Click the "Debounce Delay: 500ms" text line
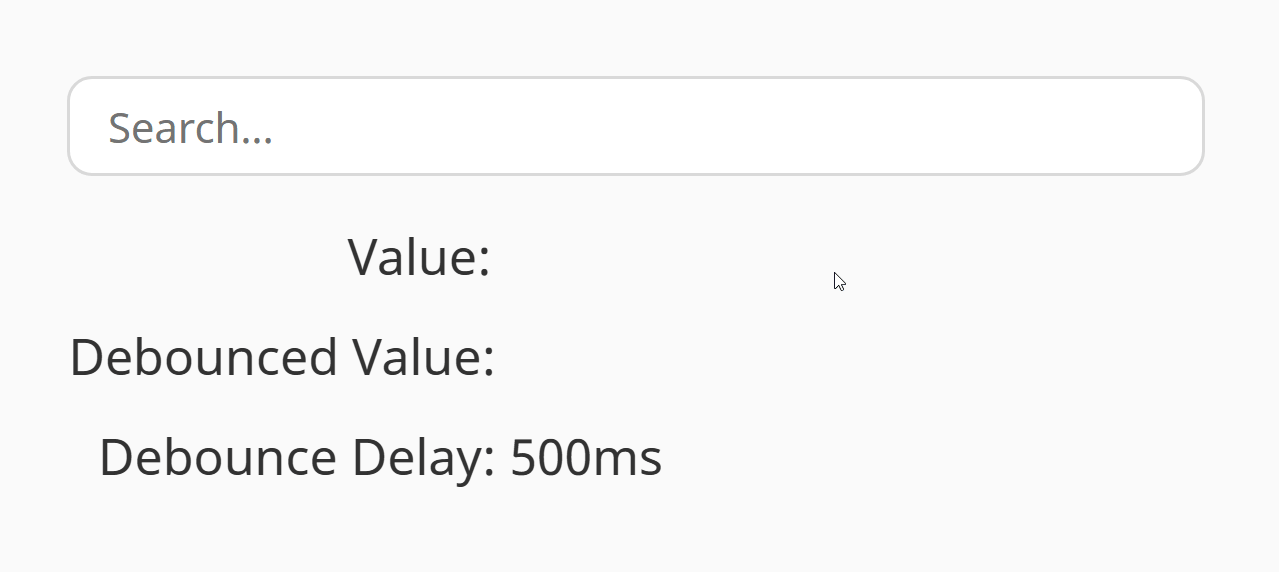1279x572 pixels. coord(380,458)
